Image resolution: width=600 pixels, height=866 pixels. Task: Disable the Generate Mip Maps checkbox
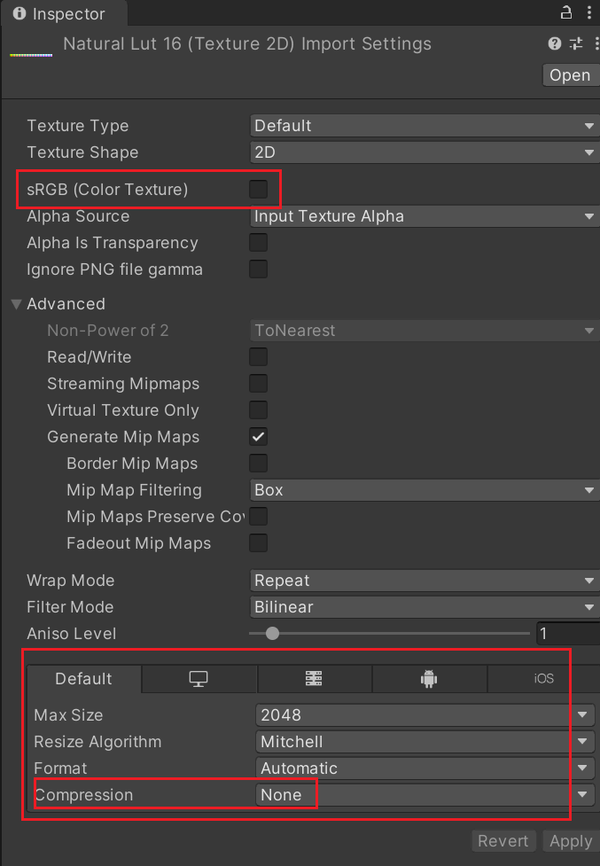(258, 437)
